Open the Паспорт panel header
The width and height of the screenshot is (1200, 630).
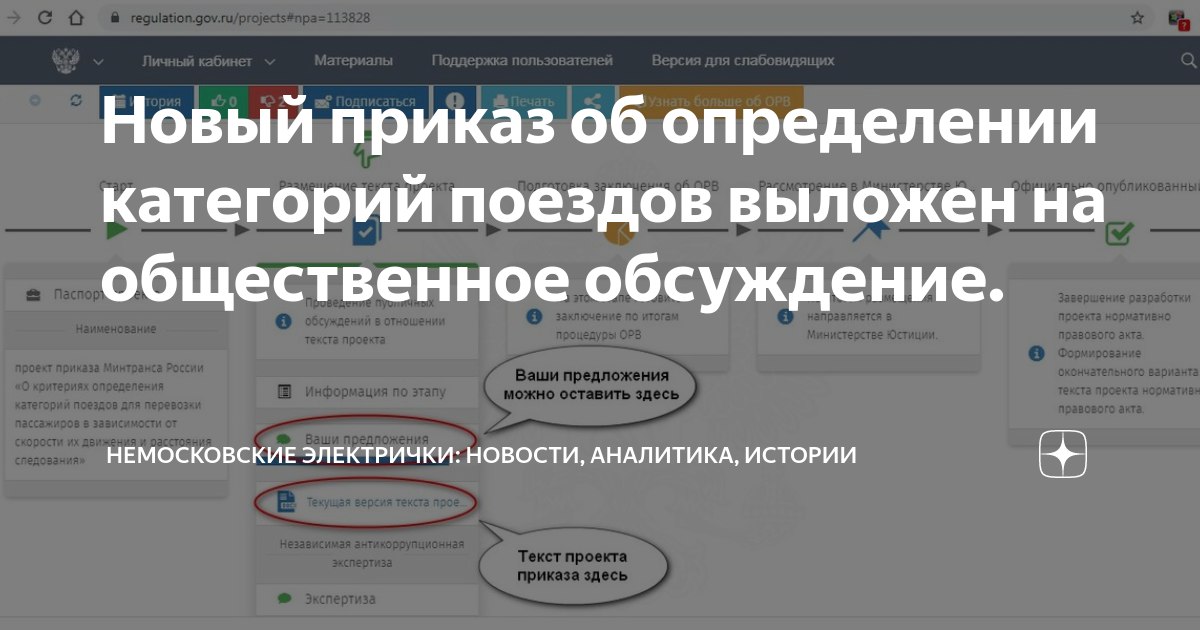[115, 295]
